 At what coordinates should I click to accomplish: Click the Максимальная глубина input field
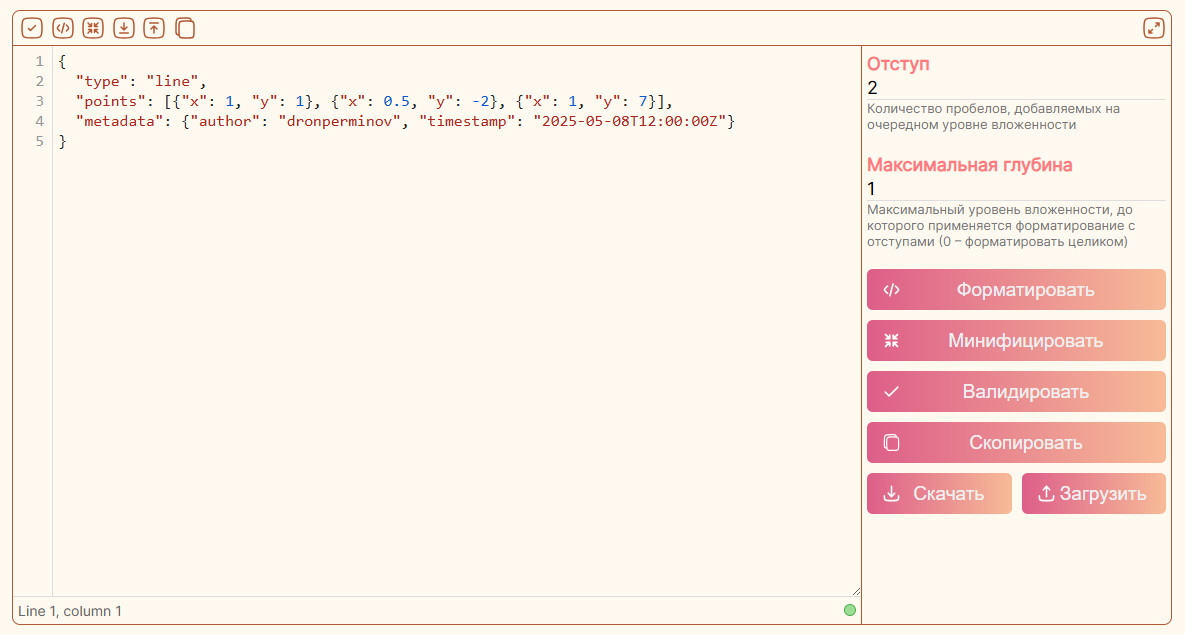[1016, 189]
